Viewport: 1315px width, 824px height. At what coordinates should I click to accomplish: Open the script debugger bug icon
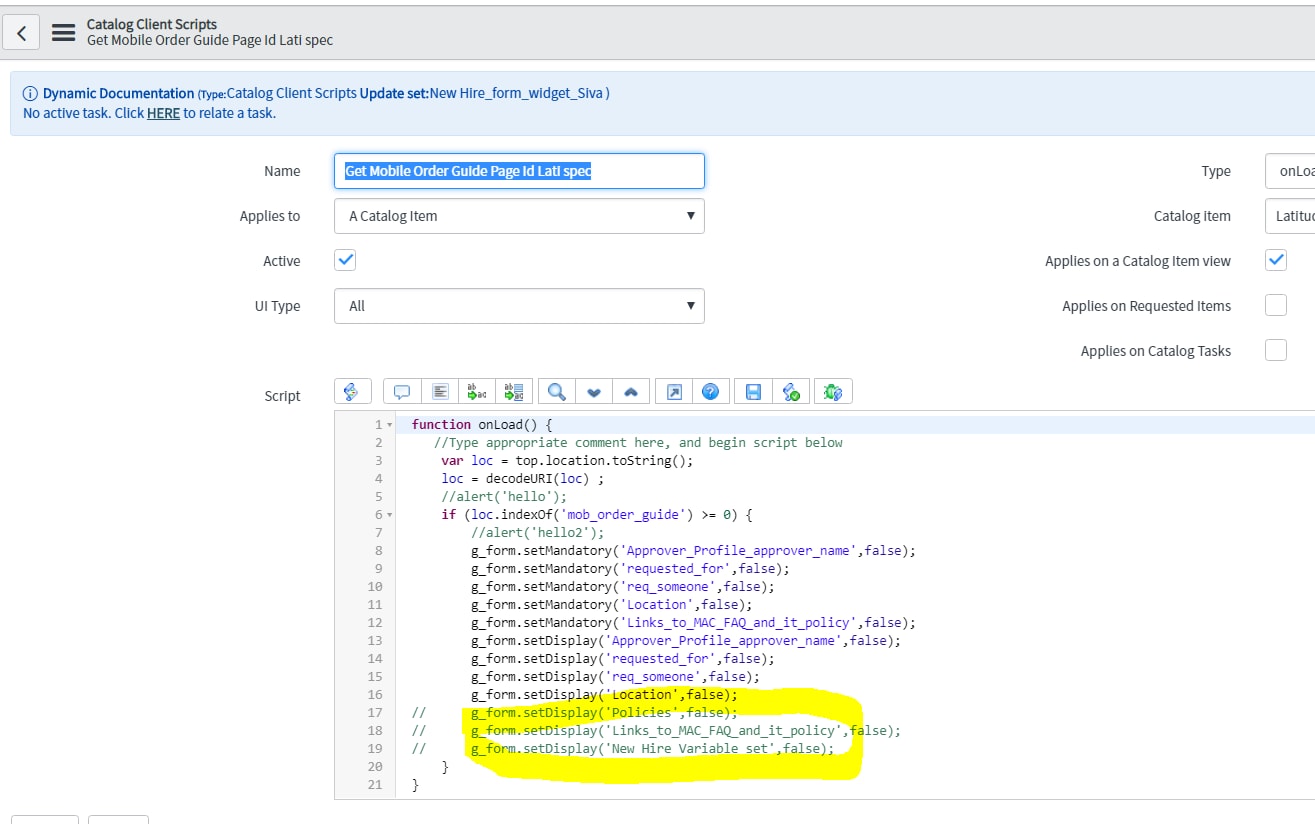[833, 391]
